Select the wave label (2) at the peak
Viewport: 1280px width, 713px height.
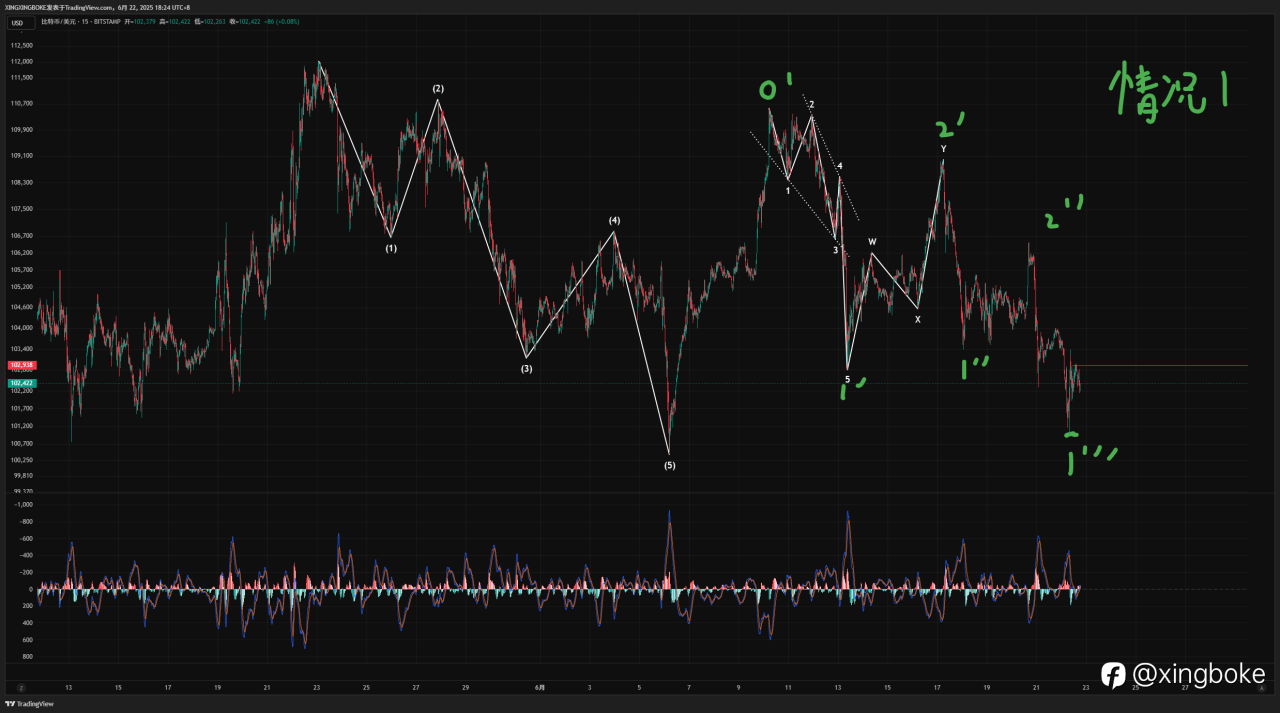438,89
